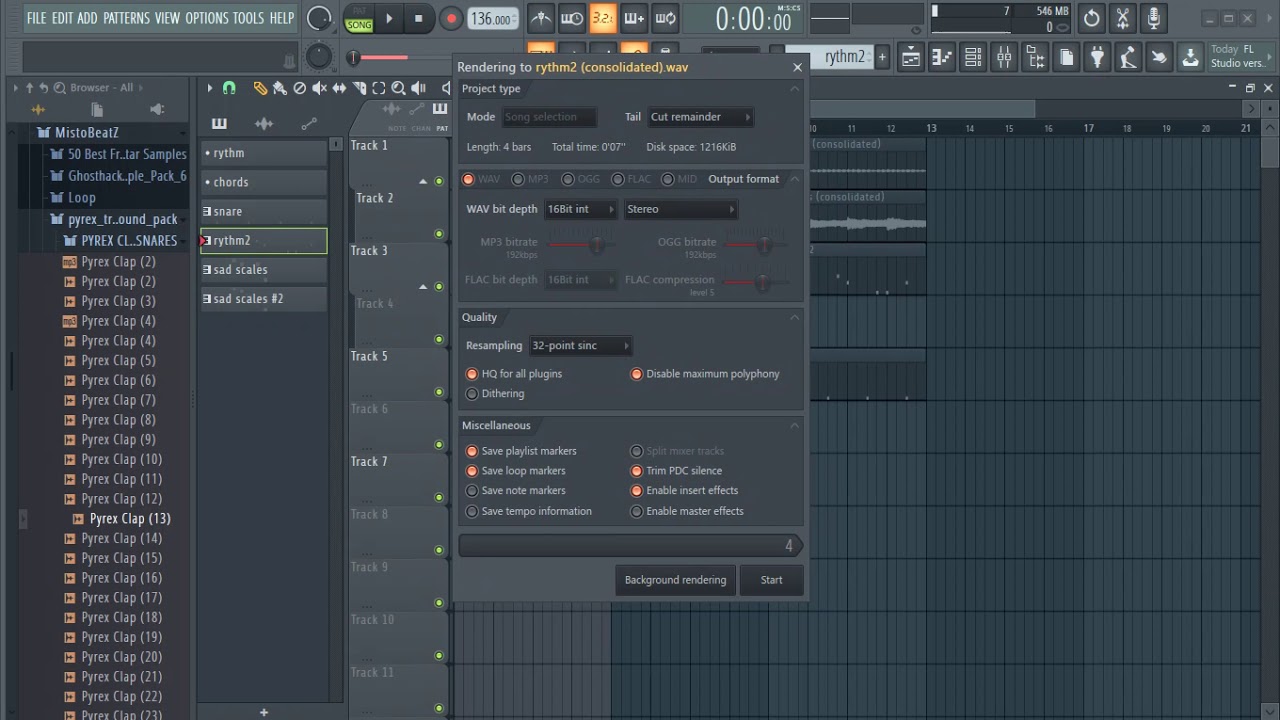Collapse the Quality section
This screenshot has width=1280, height=720.
click(795, 317)
